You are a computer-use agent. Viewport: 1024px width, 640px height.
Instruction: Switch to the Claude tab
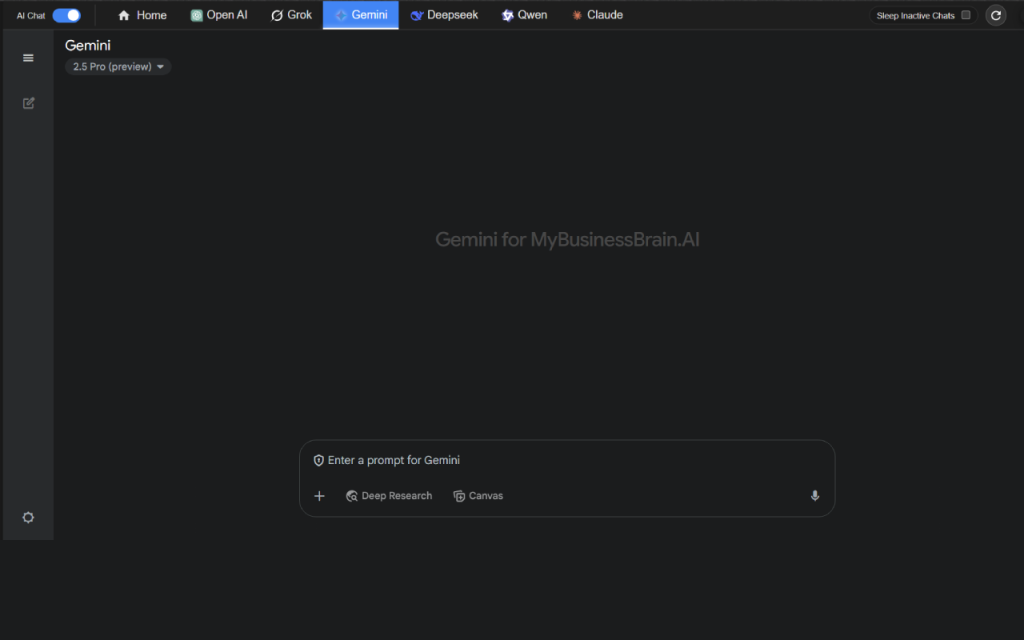coord(597,15)
